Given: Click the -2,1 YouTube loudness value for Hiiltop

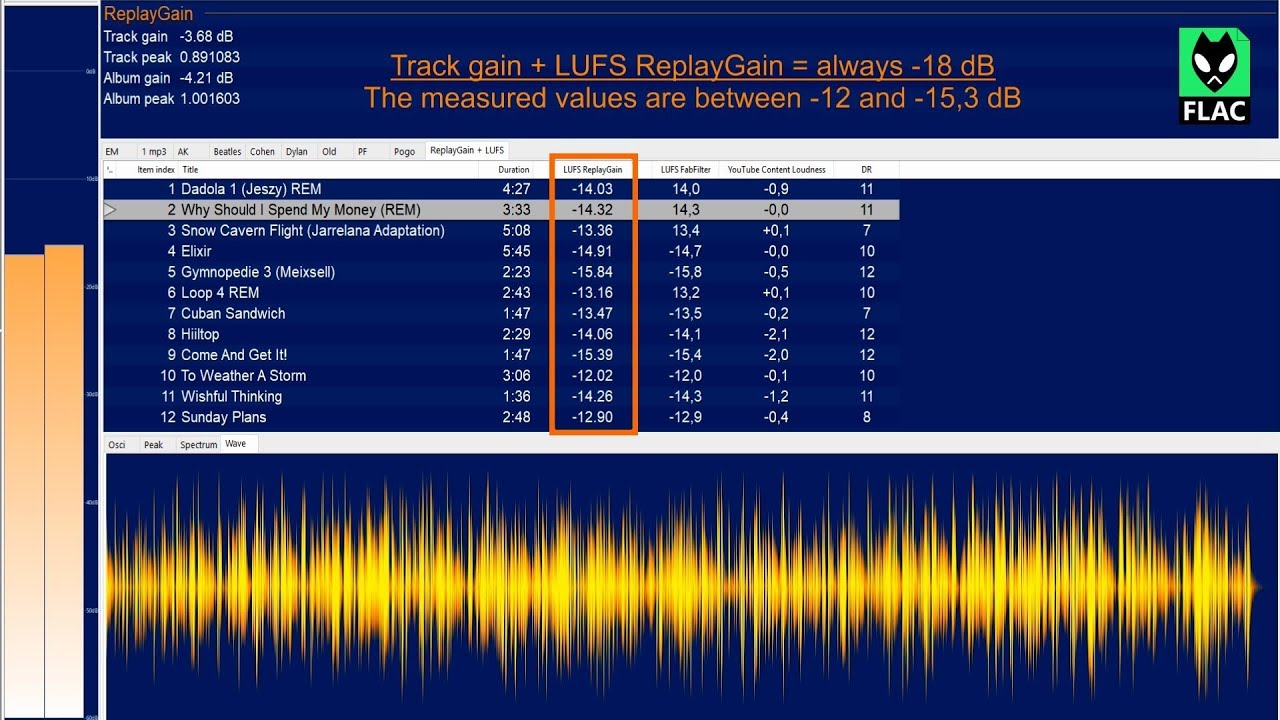Looking at the screenshot, I should (x=776, y=334).
